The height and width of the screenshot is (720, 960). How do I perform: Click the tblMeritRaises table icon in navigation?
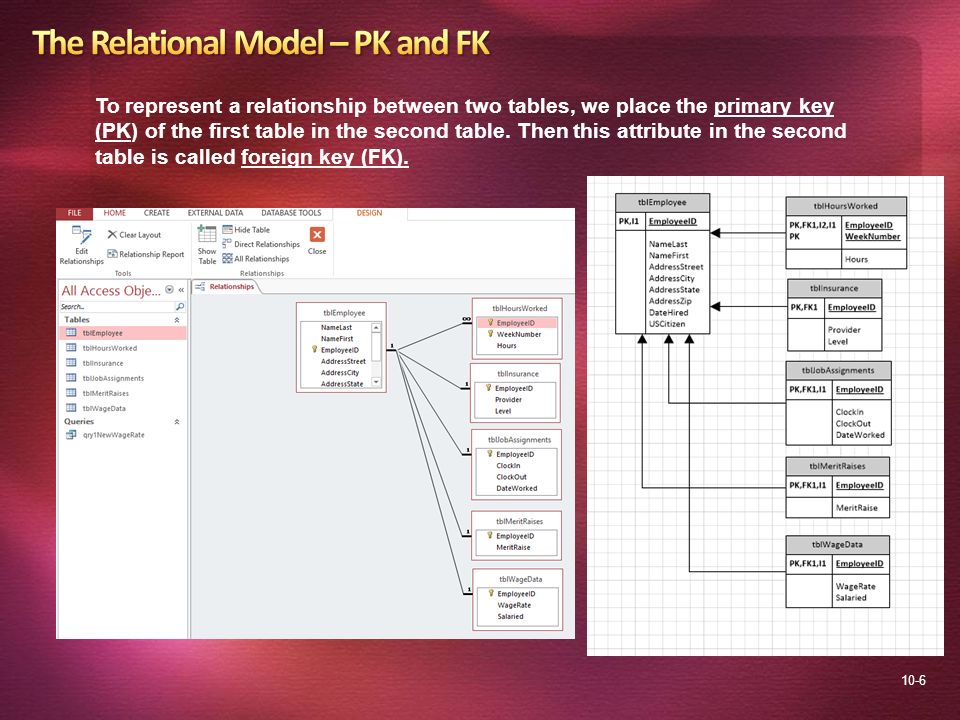(71, 392)
